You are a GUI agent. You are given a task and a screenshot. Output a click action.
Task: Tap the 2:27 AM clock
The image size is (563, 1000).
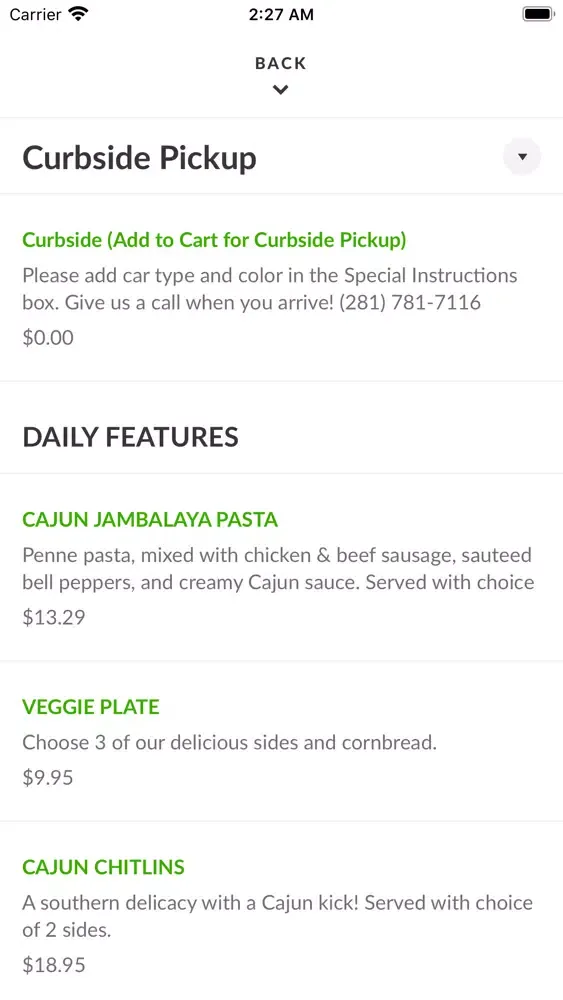(x=281, y=15)
